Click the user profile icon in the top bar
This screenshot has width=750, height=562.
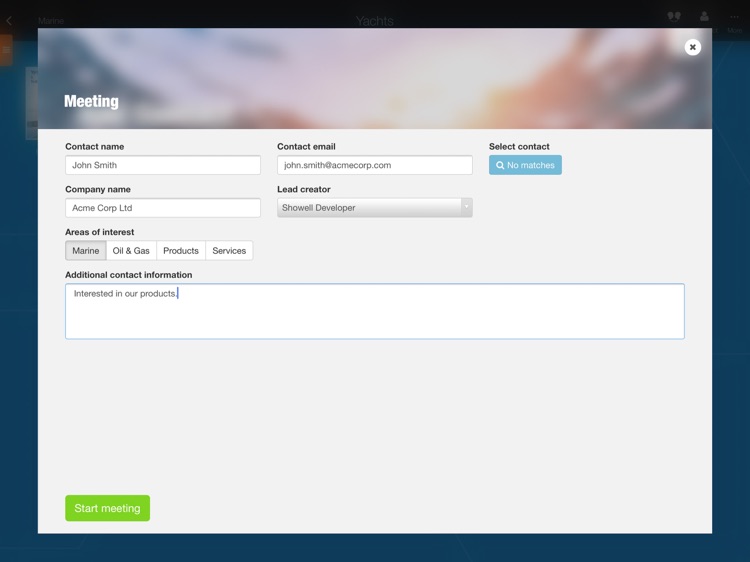(x=704, y=17)
